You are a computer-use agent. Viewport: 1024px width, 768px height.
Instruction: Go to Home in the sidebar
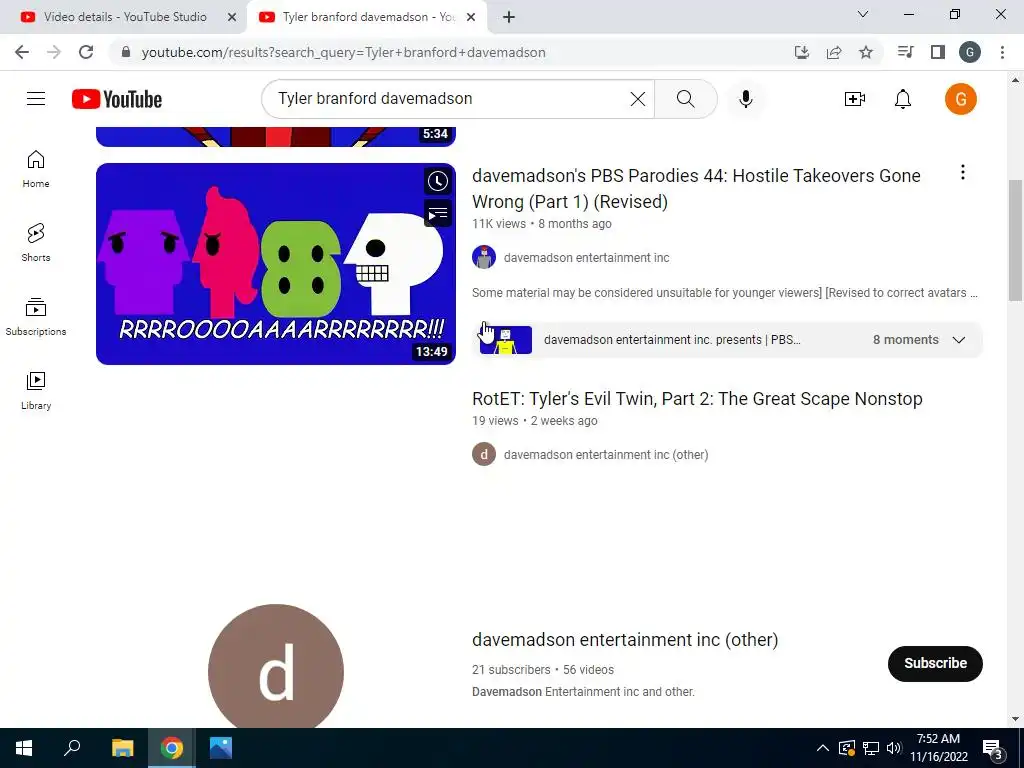click(x=36, y=168)
